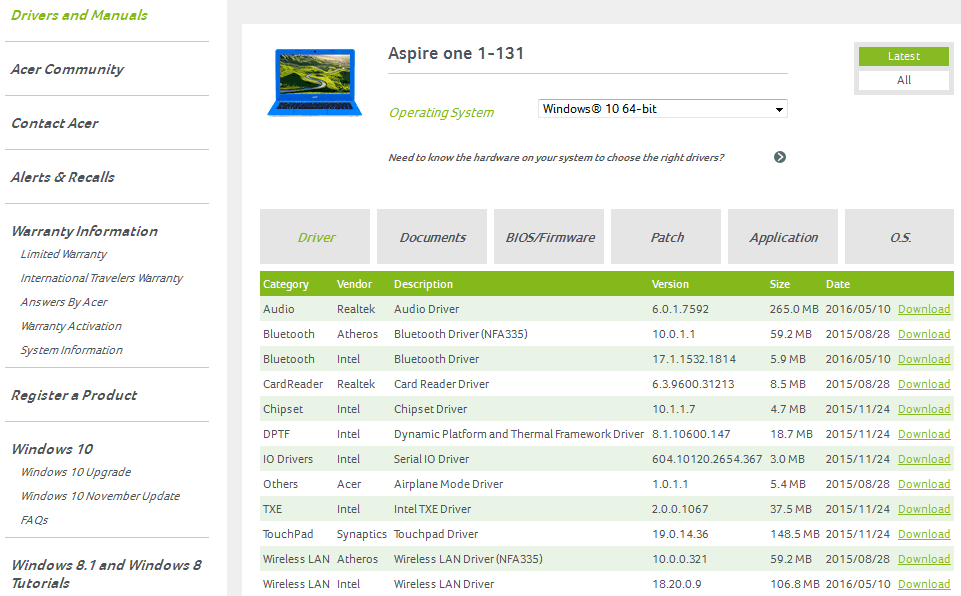This screenshot has width=961, height=596.
Task: Download the Intel Bluetooth Driver
Action: coord(924,359)
